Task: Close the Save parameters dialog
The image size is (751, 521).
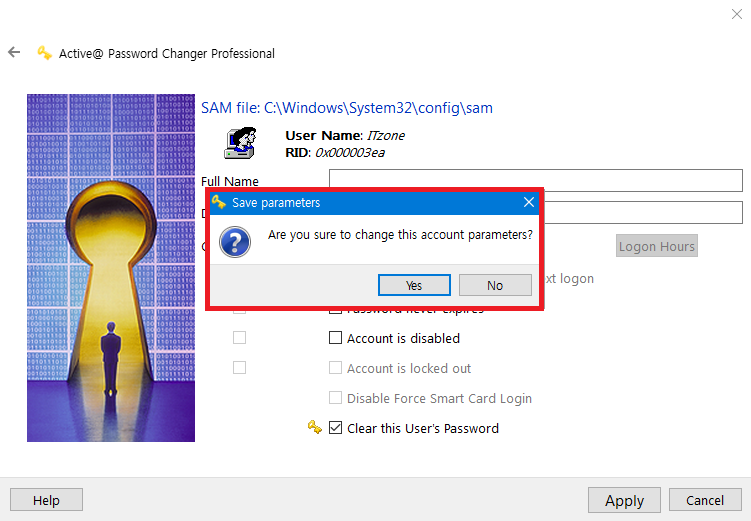Action: click(x=529, y=203)
